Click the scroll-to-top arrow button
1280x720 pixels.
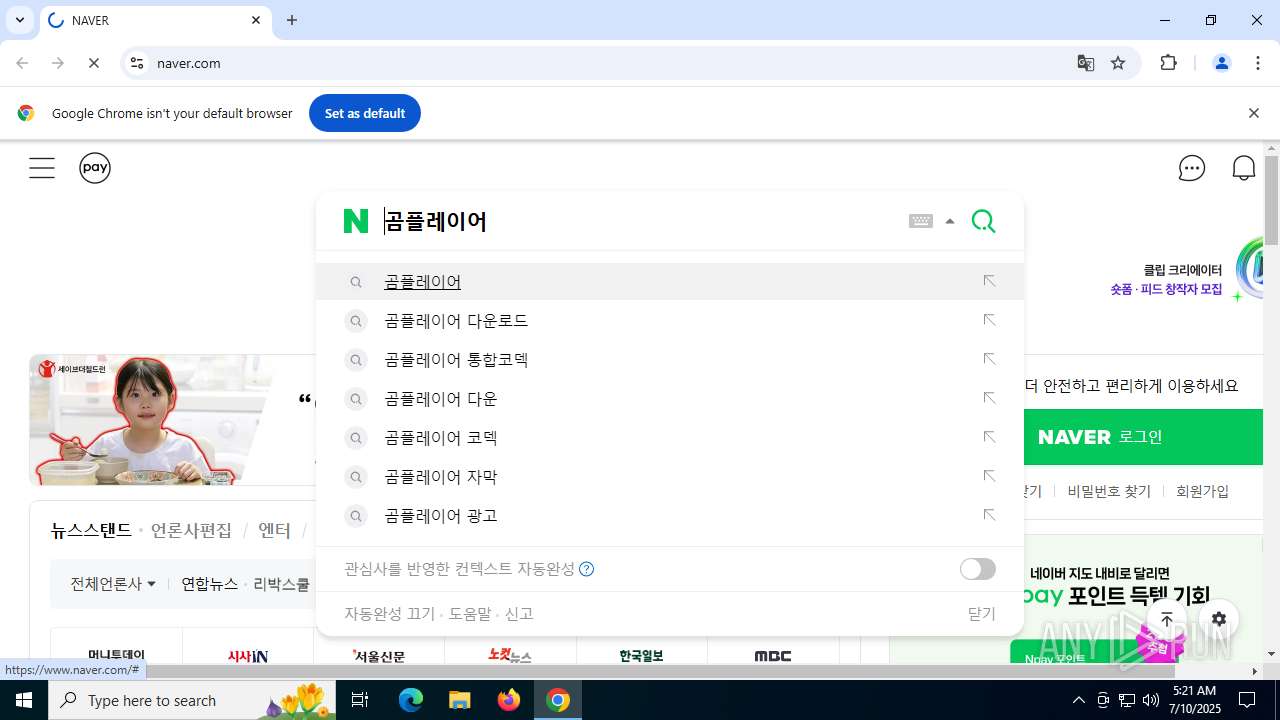point(1167,619)
